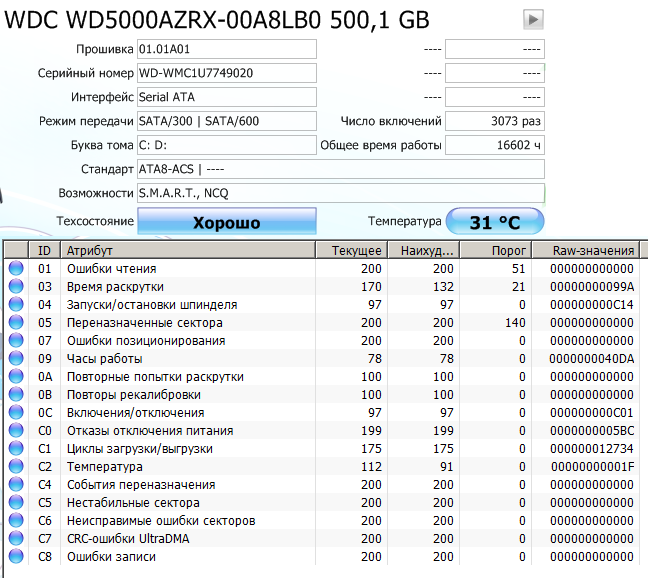Click status icon for Циклы загрузки/выгрузки
This screenshot has height=578, width=648.
[x=16, y=448]
